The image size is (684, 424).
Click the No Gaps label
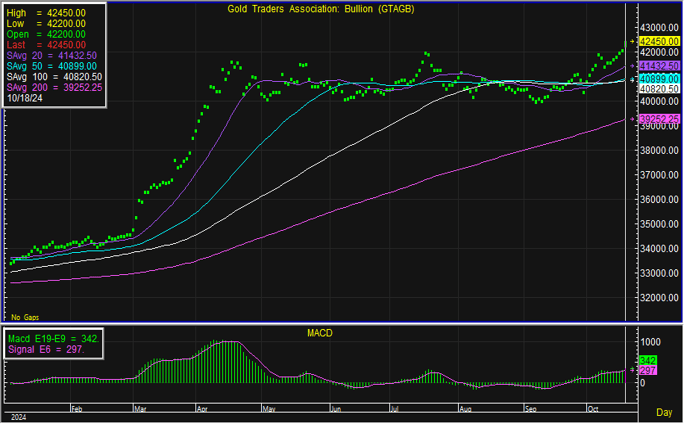tap(26, 316)
